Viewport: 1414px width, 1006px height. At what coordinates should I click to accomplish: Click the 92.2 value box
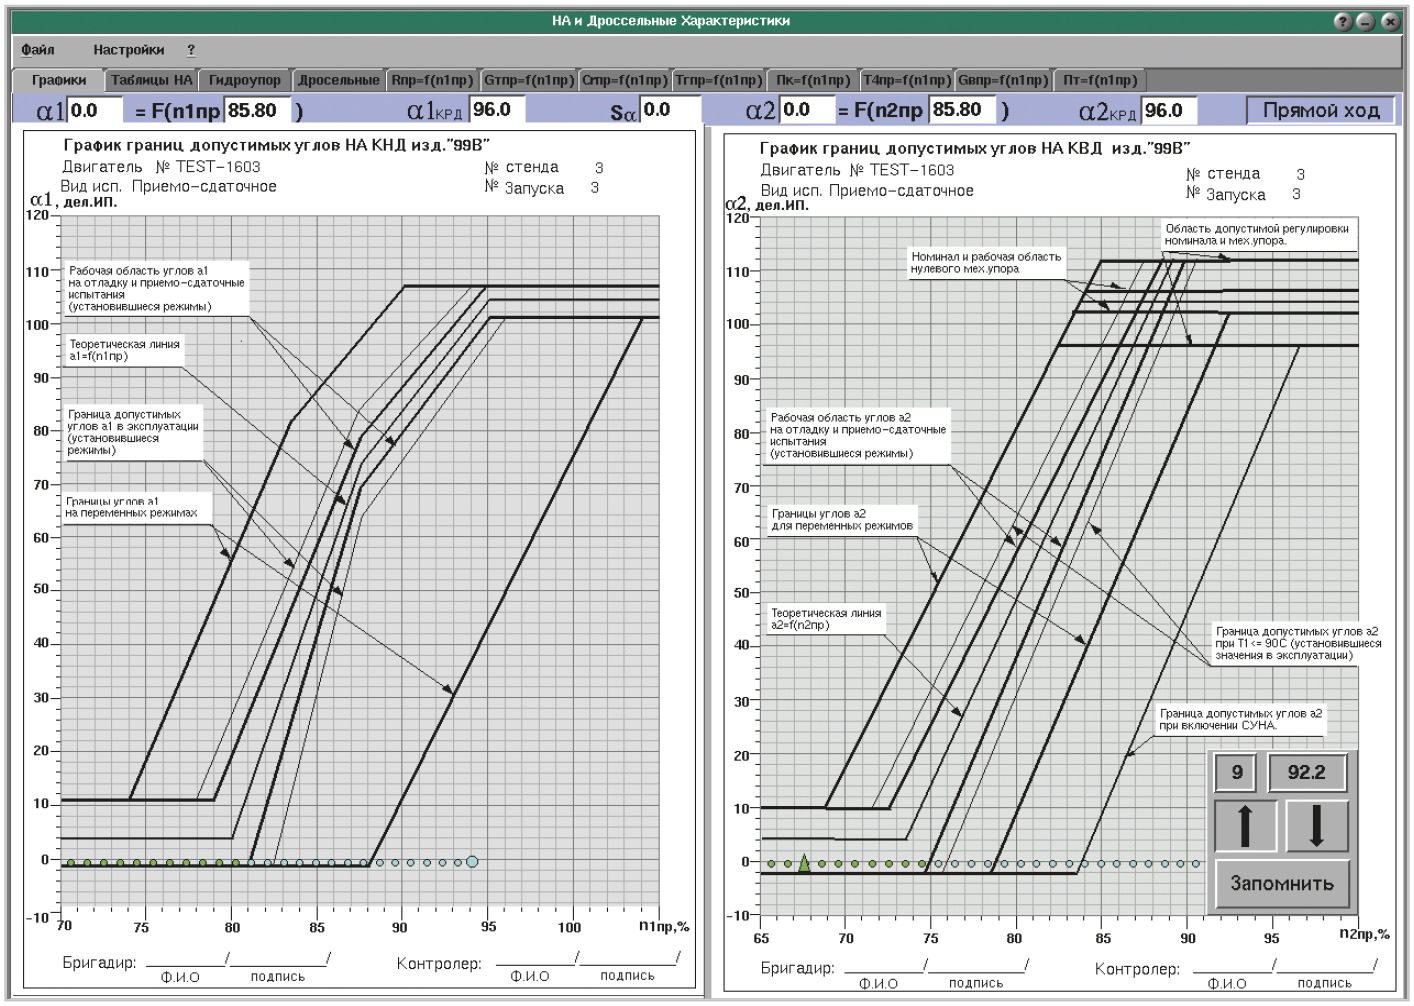click(x=1307, y=772)
